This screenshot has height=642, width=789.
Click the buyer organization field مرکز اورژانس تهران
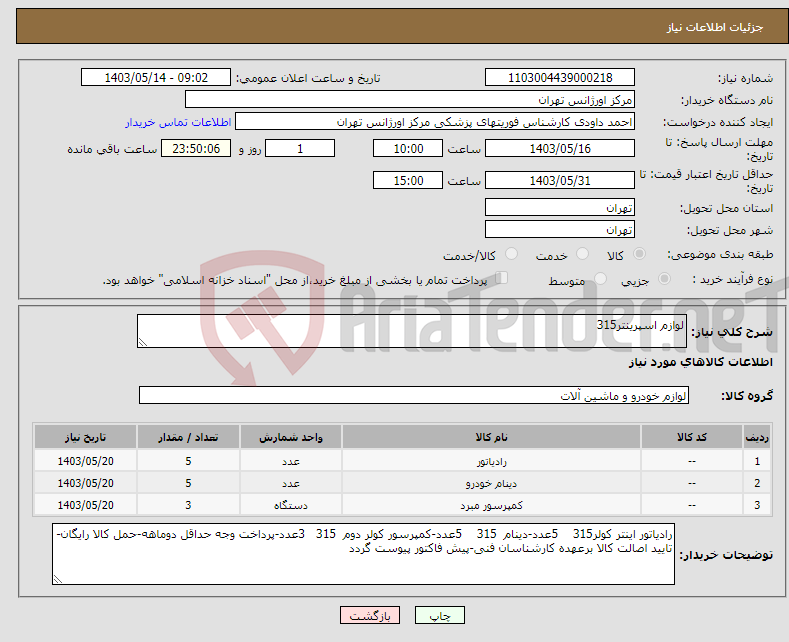point(410,100)
